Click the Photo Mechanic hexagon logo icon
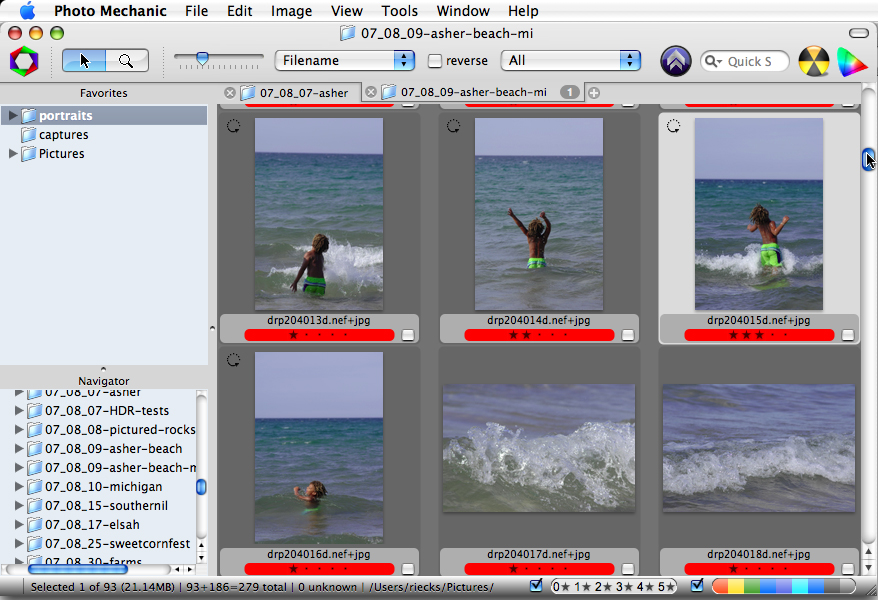This screenshot has height=600, width=878. (24, 61)
